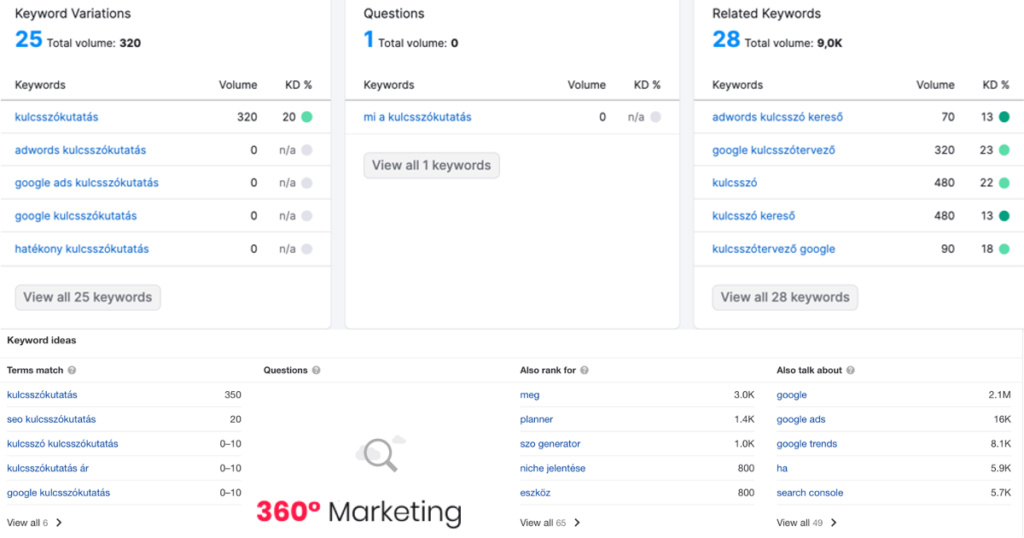This screenshot has width=1024, height=538.
Task: Click View all 1 keywords button
Action: click(432, 165)
